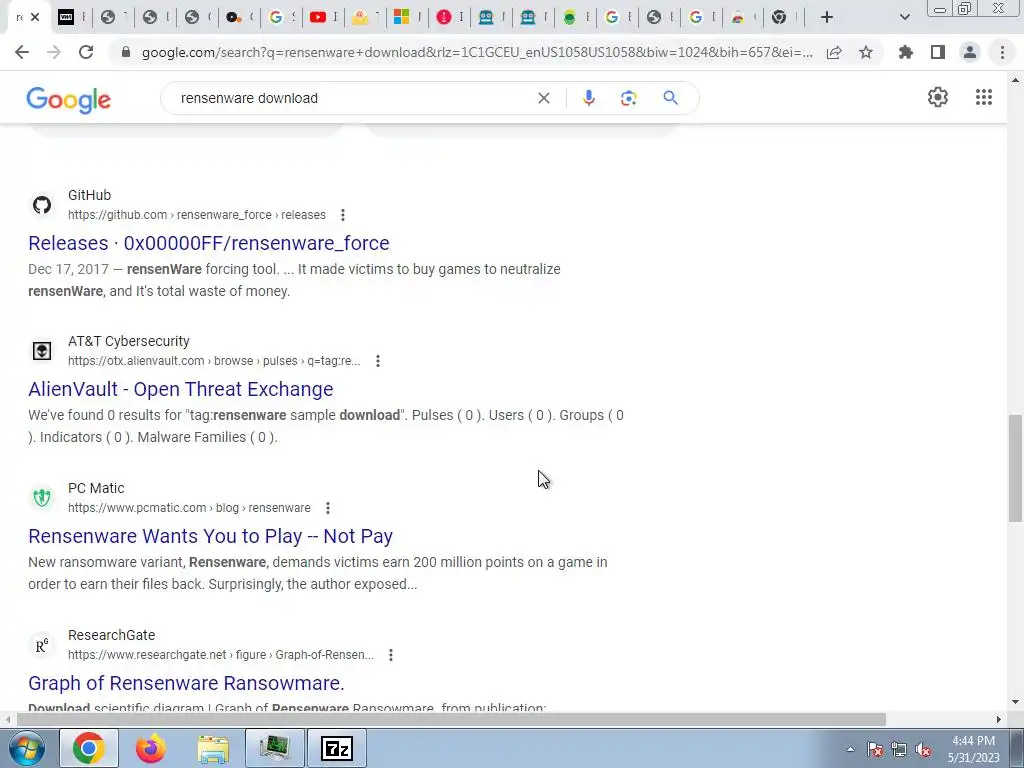Screen dimensions: 1024x768
Task: Open 'Graph of Rensenware Ransowmare.' result
Action: pos(186,683)
